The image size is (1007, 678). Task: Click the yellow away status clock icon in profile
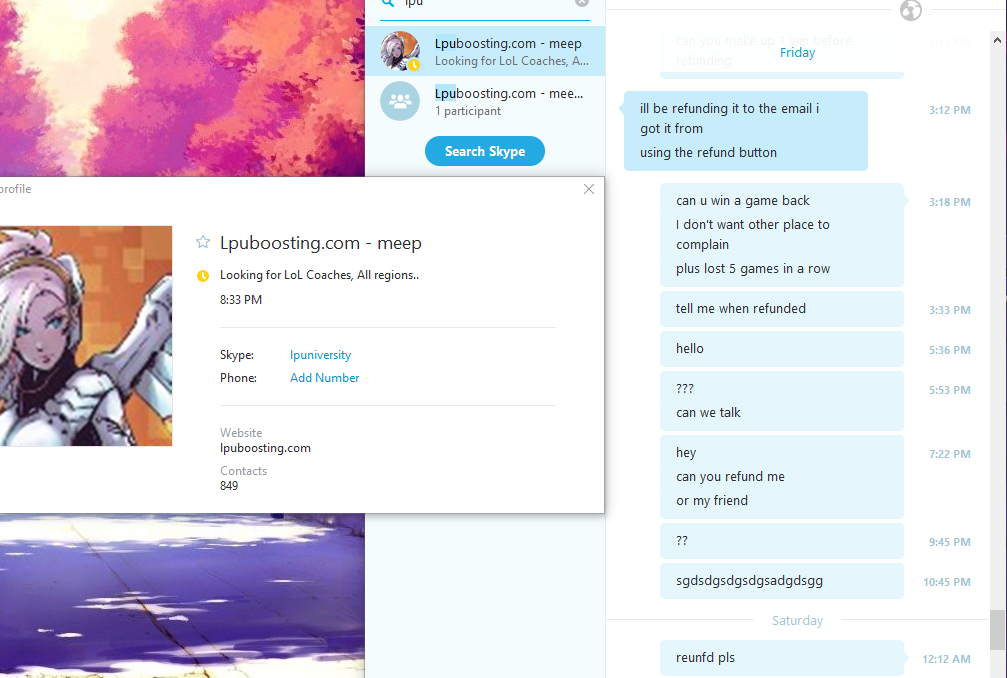pos(203,276)
